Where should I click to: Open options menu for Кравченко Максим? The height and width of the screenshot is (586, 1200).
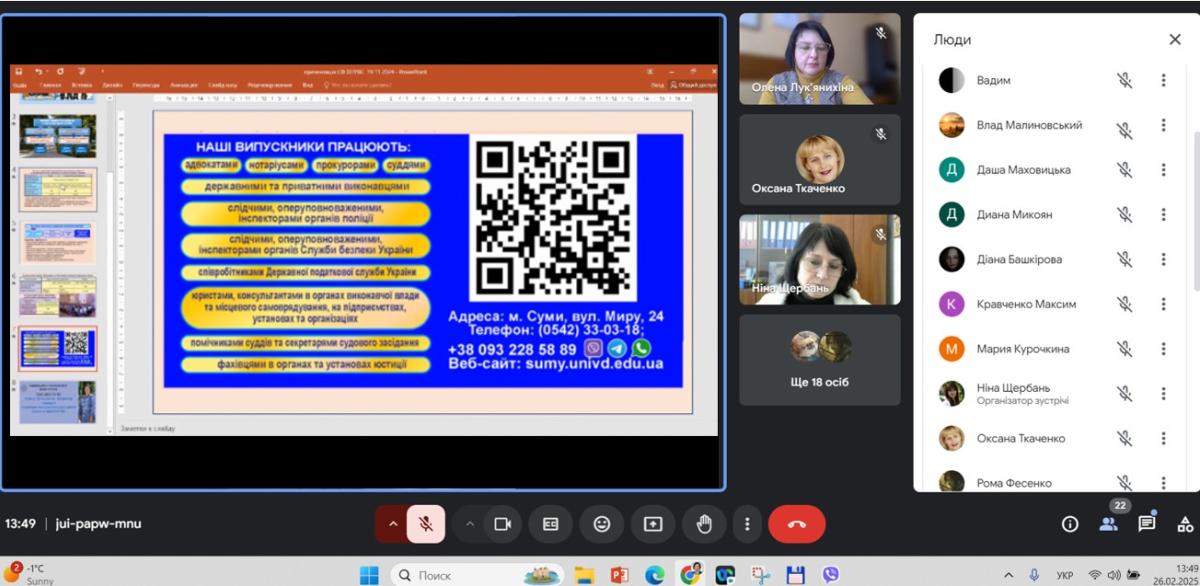click(1163, 304)
